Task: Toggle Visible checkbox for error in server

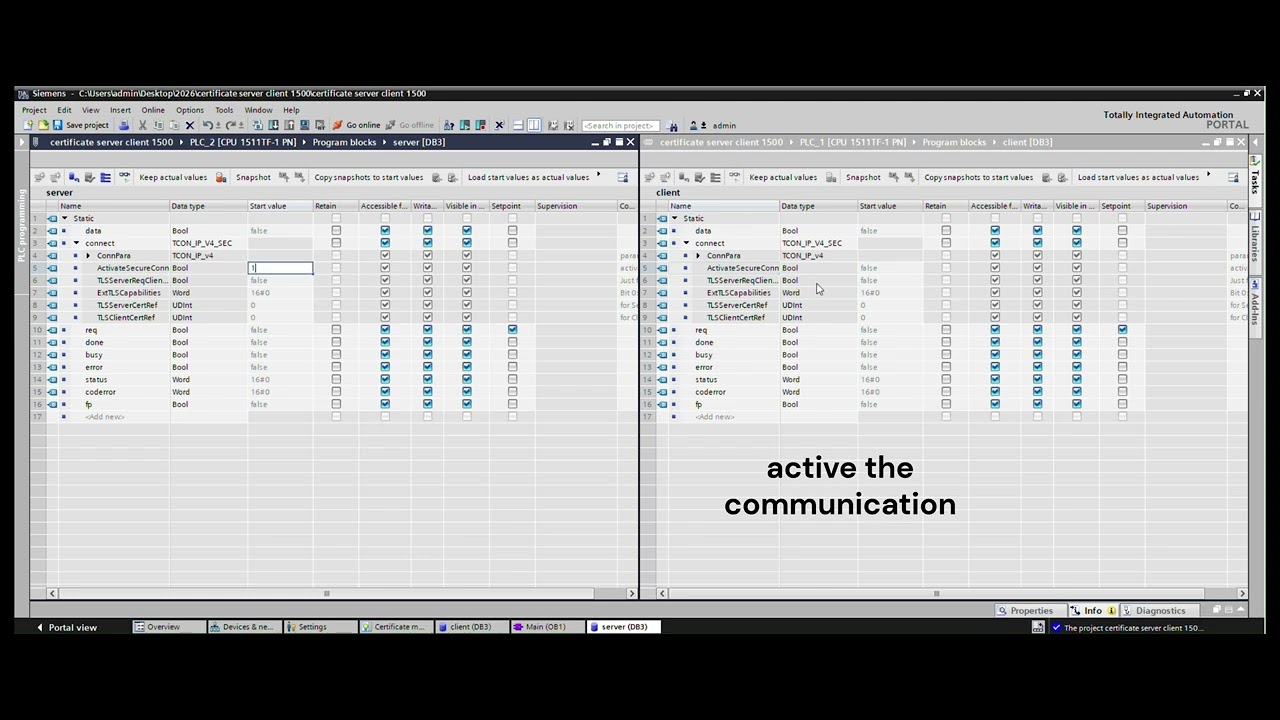Action: point(466,367)
